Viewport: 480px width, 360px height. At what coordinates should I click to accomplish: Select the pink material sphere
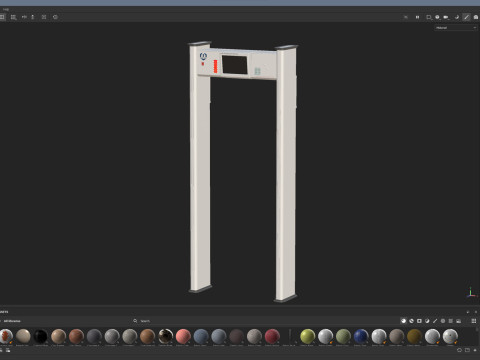click(x=183, y=336)
